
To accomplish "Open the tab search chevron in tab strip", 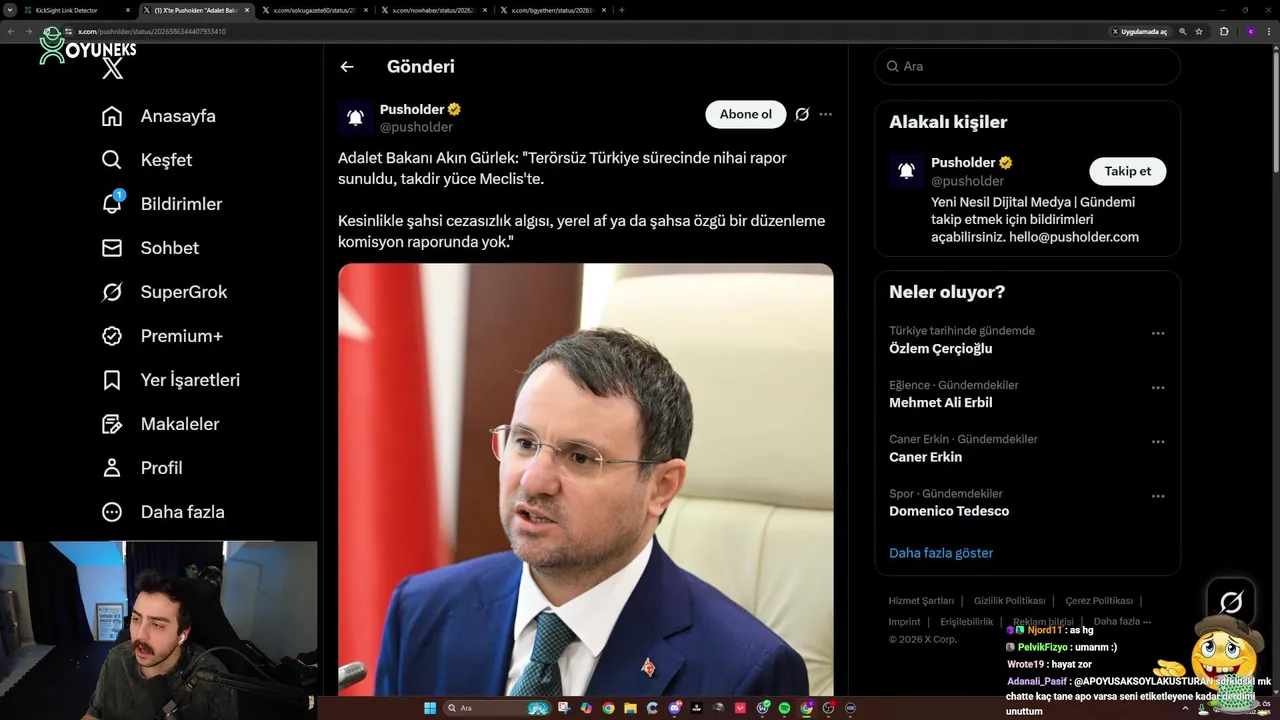I will (x=10, y=10).
